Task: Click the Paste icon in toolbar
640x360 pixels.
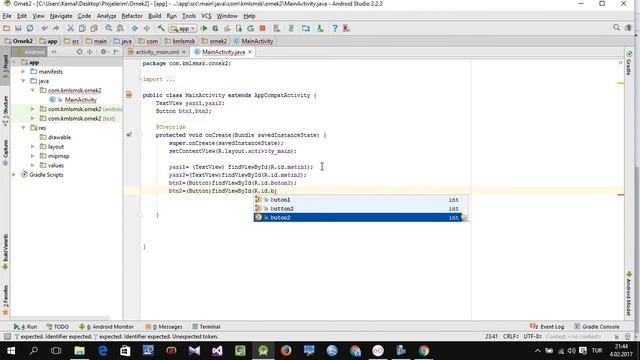Action: click(x=94, y=29)
